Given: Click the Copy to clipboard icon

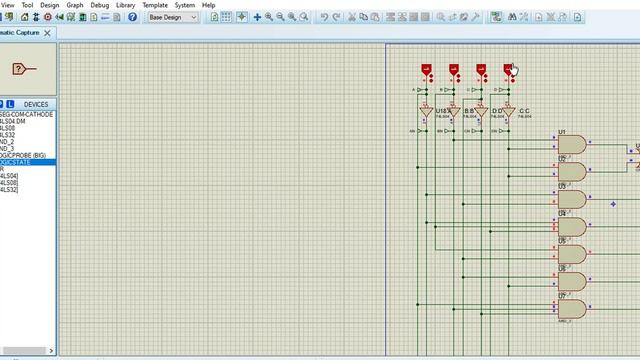Looking at the screenshot, I should 363,17.
